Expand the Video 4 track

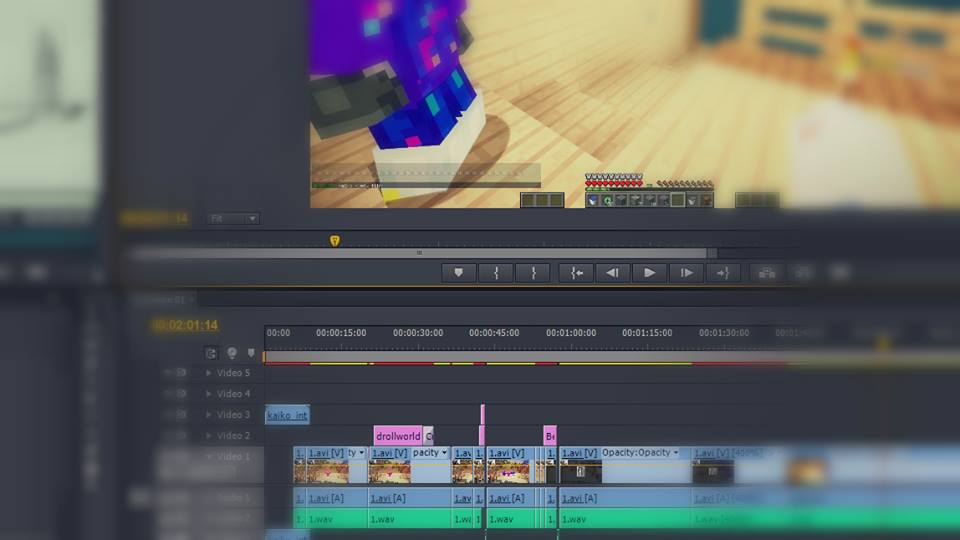(x=209, y=394)
